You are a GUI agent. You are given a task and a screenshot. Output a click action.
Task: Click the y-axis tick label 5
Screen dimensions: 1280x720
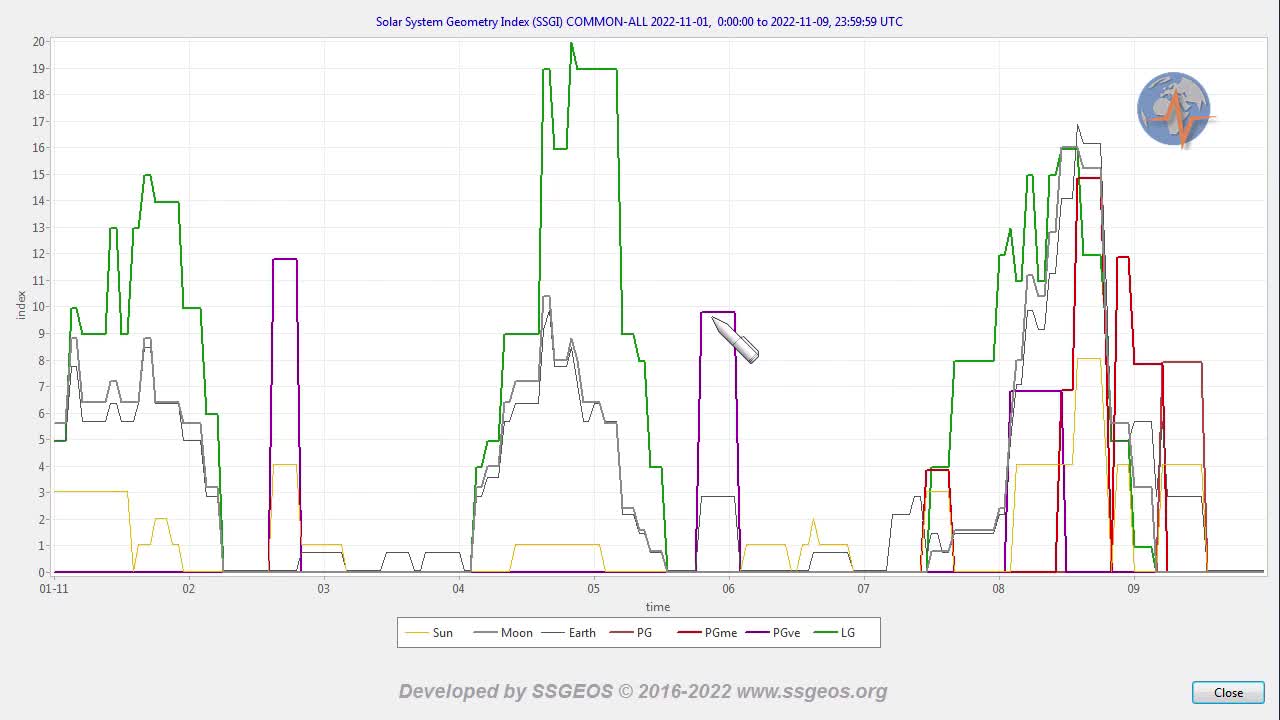(x=42, y=440)
